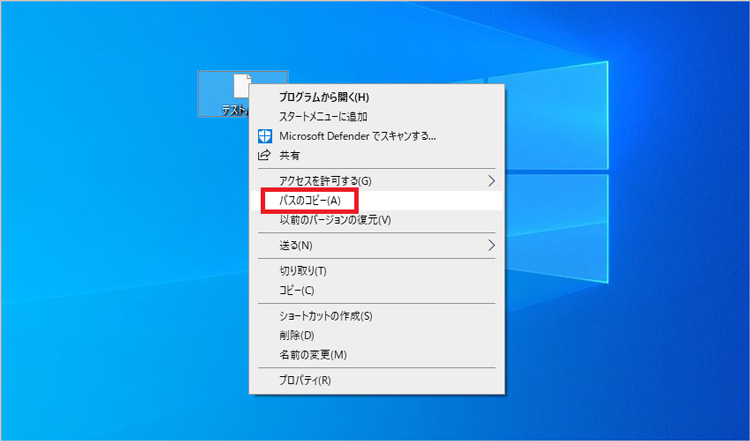The height and width of the screenshot is (441, 750).
Task: Choose プログラムから開く(H) in the context menu
Action: tap(376, 97)
